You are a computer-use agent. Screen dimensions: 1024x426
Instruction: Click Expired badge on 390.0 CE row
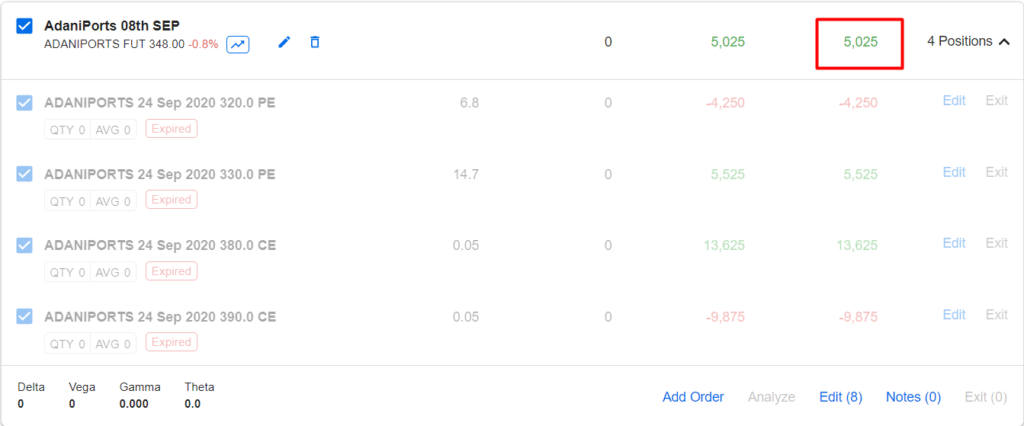pos(171,342)
